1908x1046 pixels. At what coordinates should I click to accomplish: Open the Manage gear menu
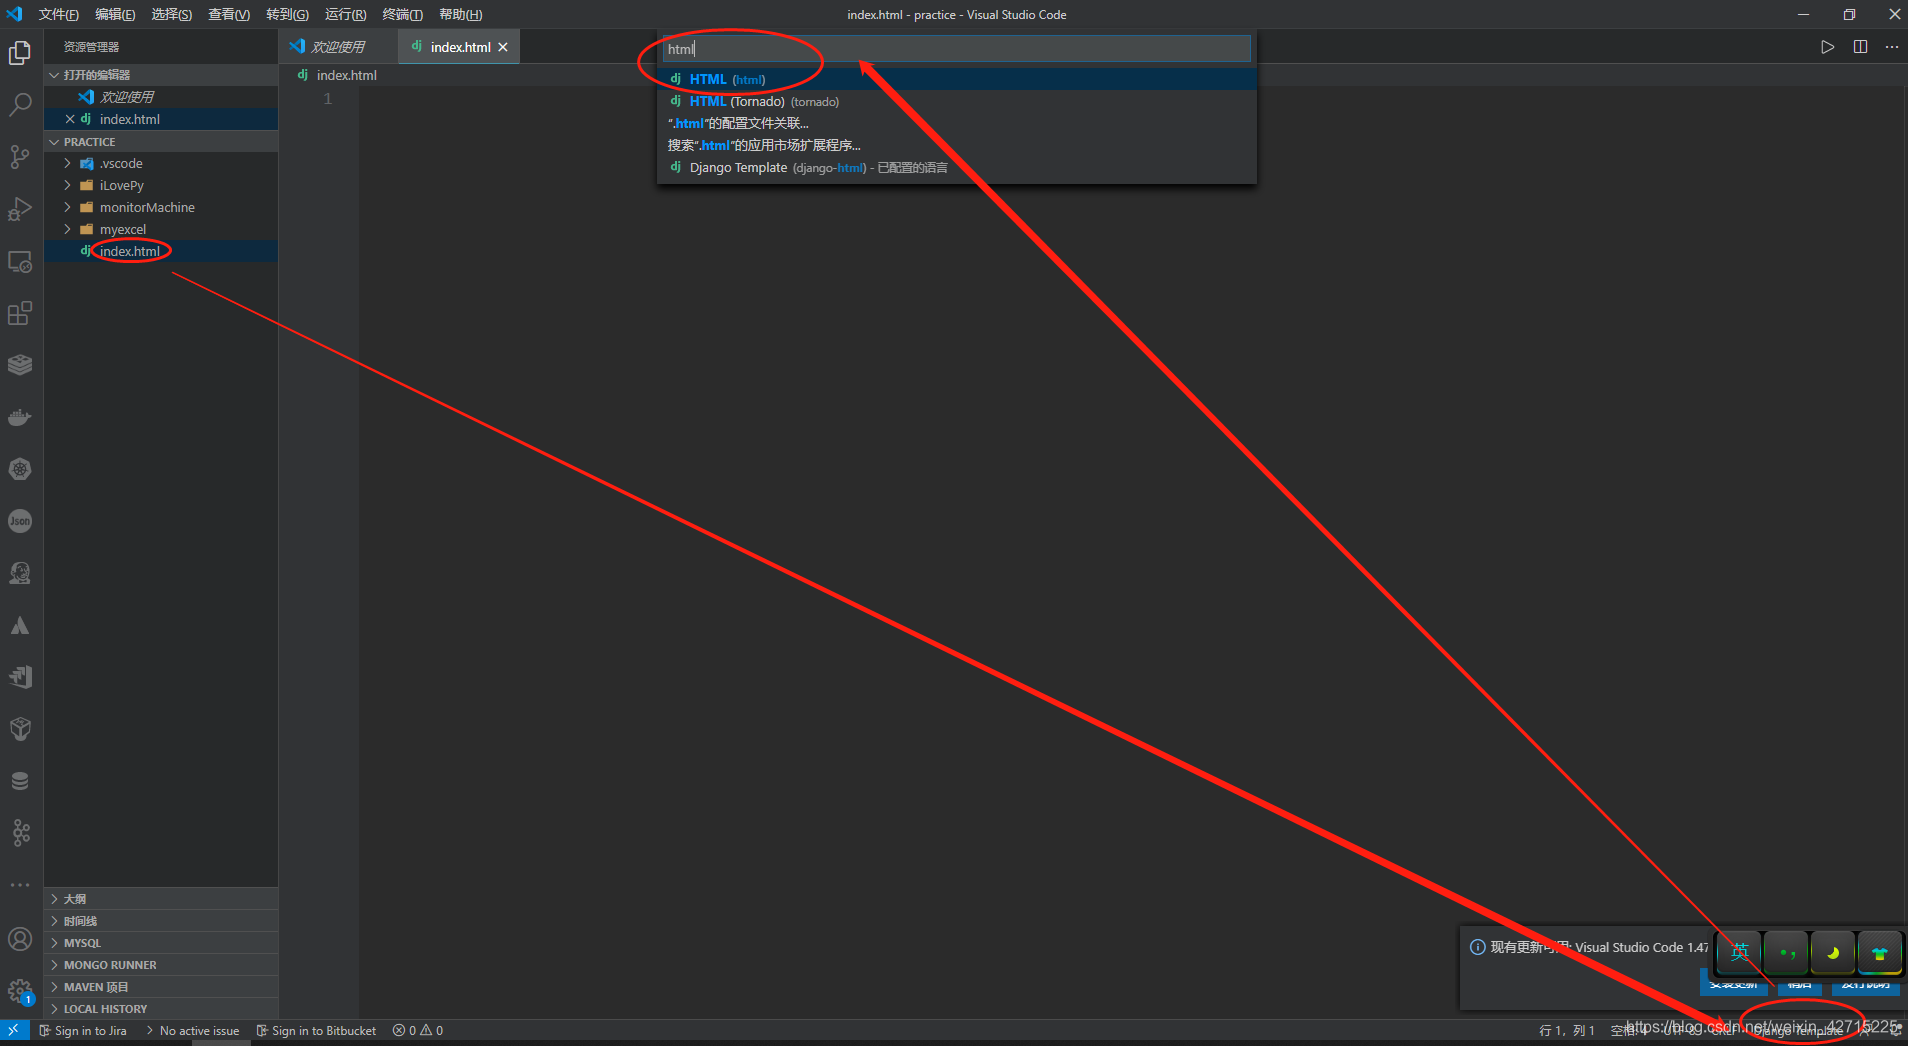(x=20, y=991)
